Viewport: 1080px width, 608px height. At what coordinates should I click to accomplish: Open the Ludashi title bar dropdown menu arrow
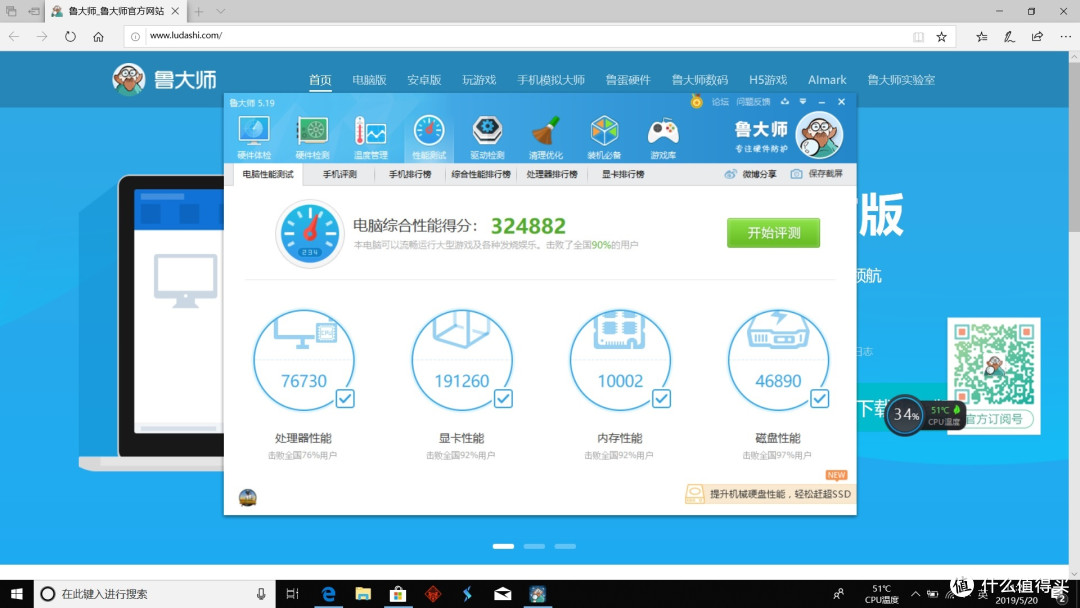(802, 101)
